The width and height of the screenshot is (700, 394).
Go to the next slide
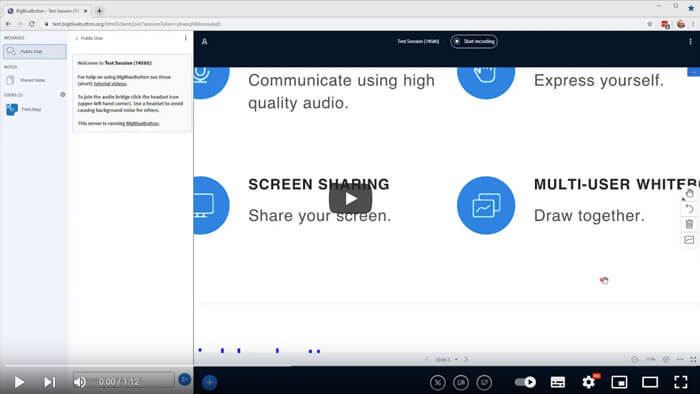click(x=466, y=359)
